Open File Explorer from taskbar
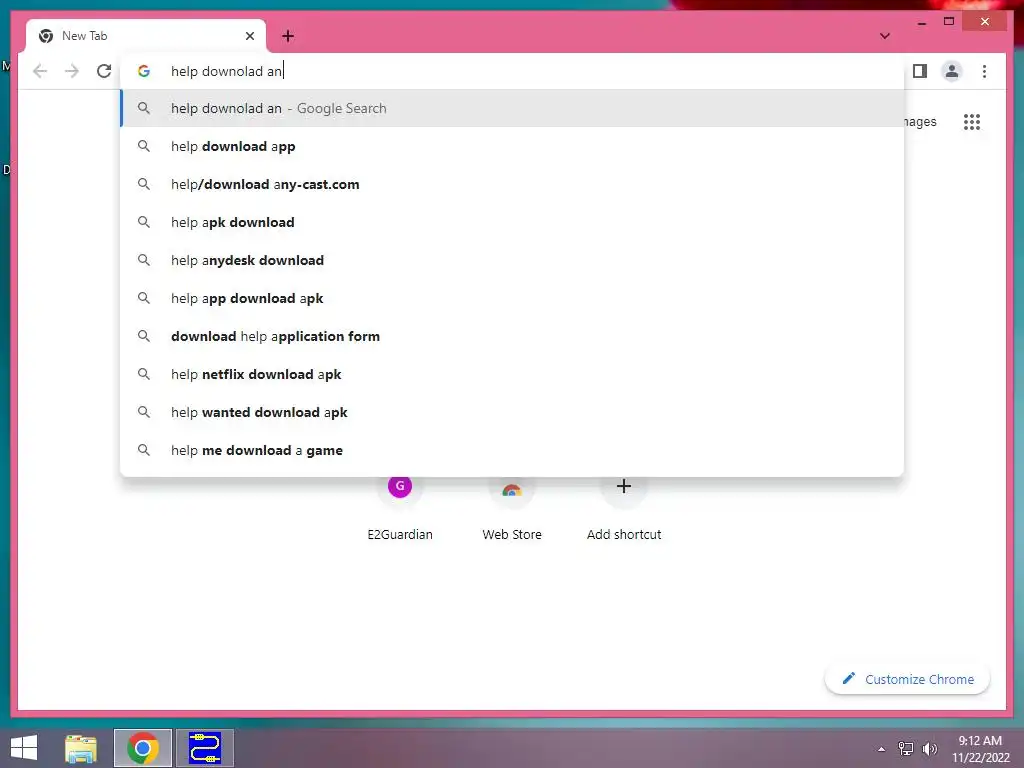Screen dimensions: 1024x768 tap(81, 748)
